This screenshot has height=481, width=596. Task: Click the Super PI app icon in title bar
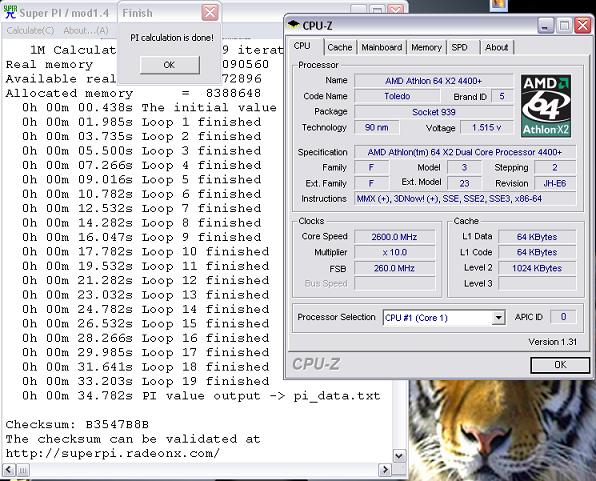point(10,12)
